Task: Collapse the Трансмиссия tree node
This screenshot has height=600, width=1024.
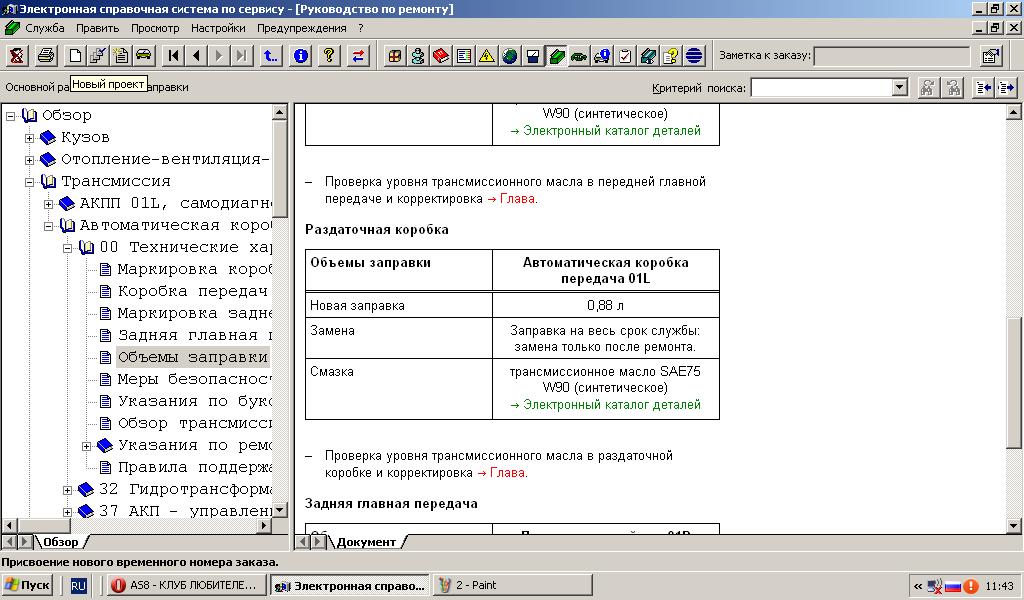Action: (30, 182)
